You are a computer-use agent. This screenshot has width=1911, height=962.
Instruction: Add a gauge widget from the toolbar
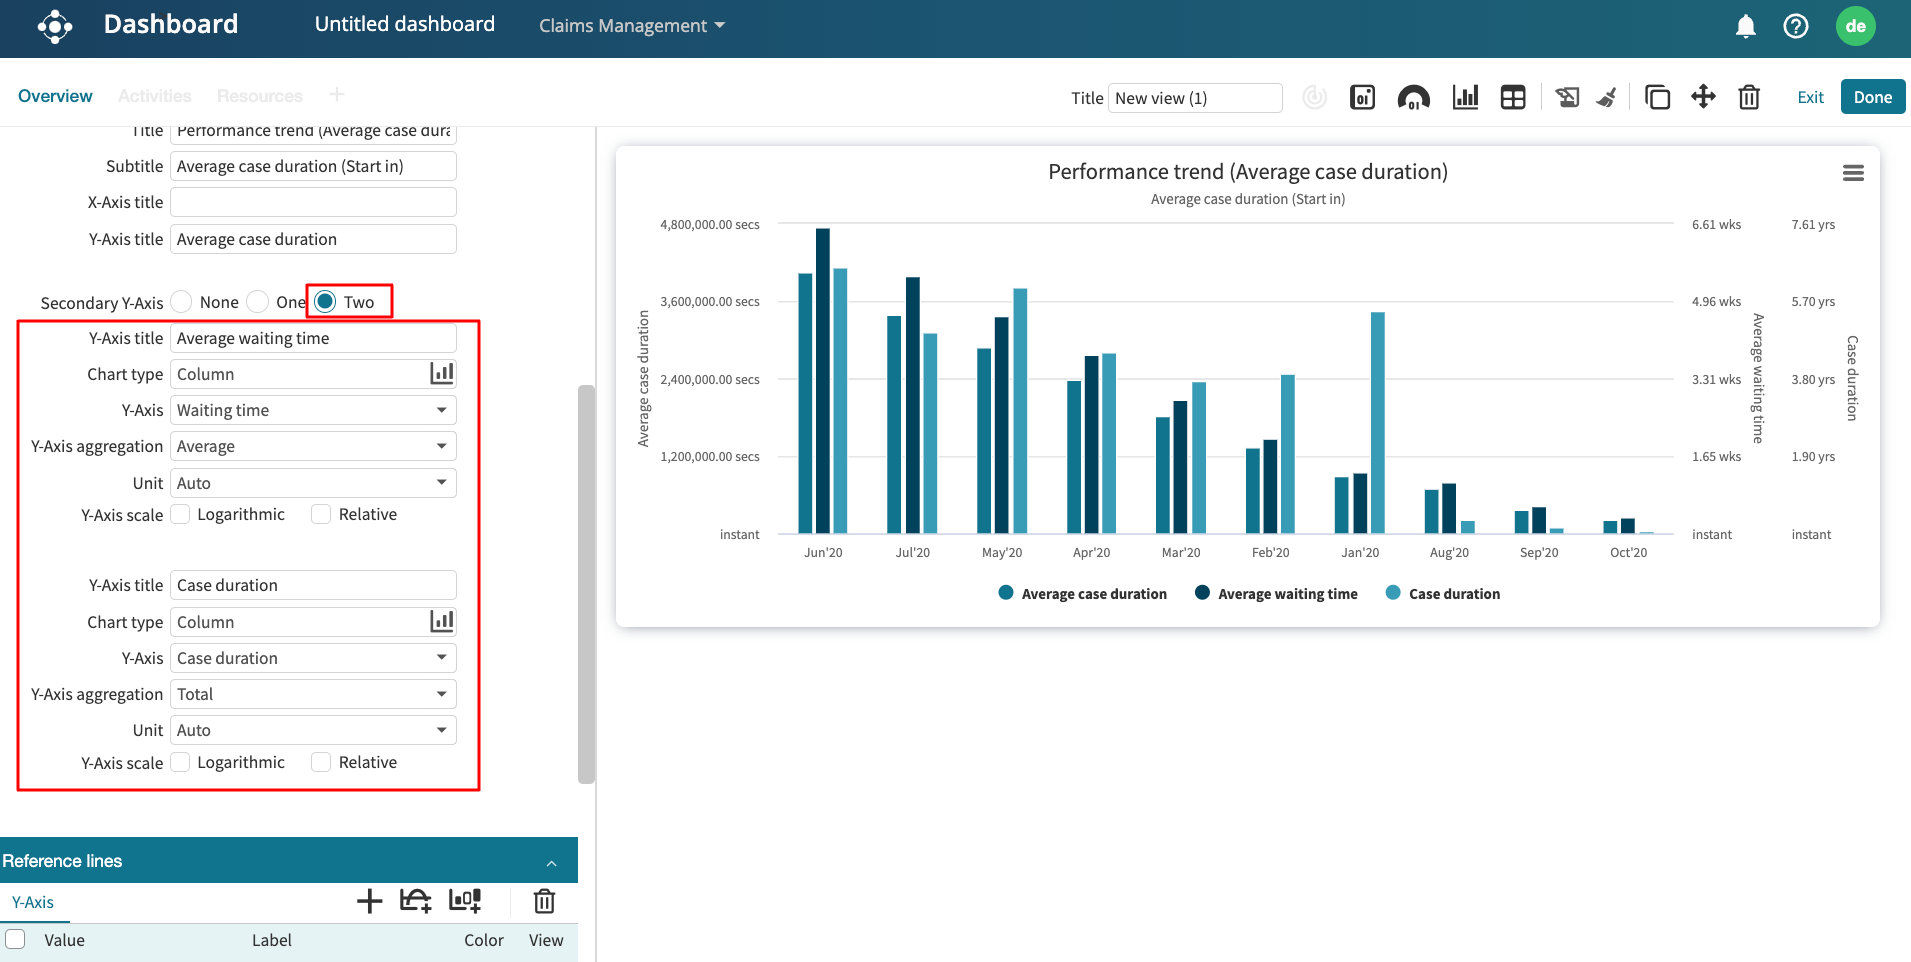click(1413, 97)
